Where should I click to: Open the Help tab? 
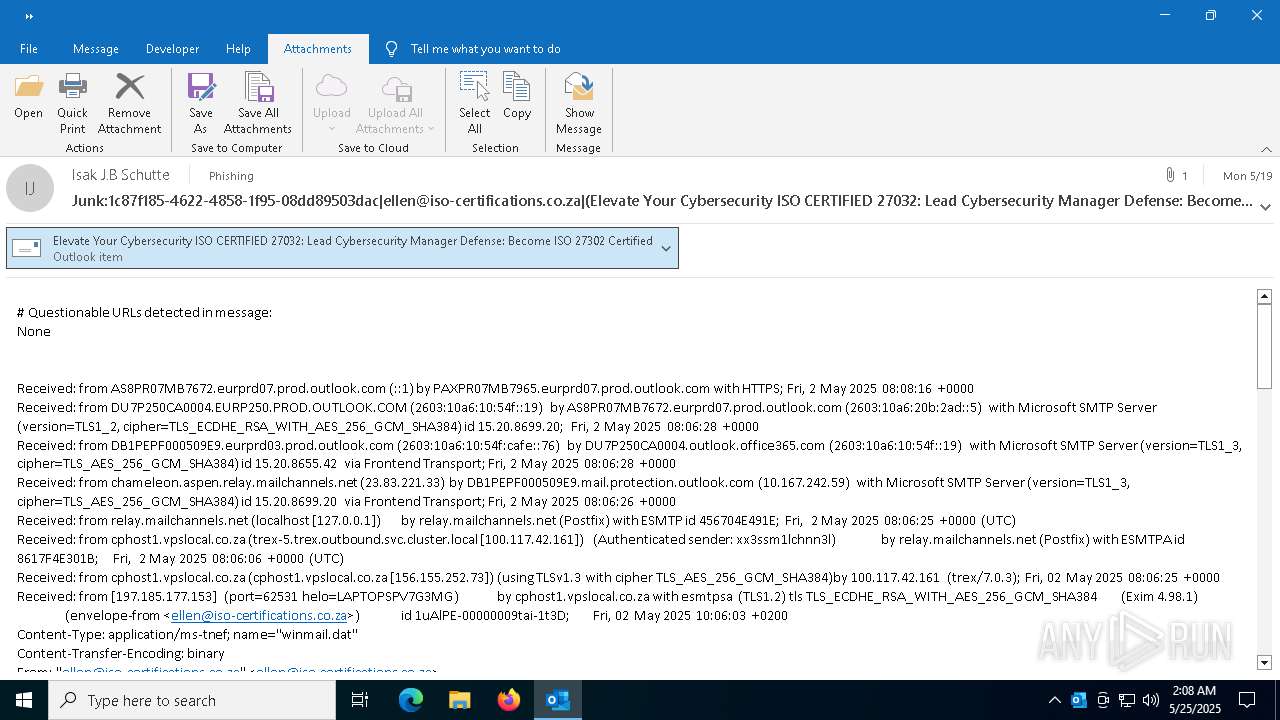coord(238,49)
